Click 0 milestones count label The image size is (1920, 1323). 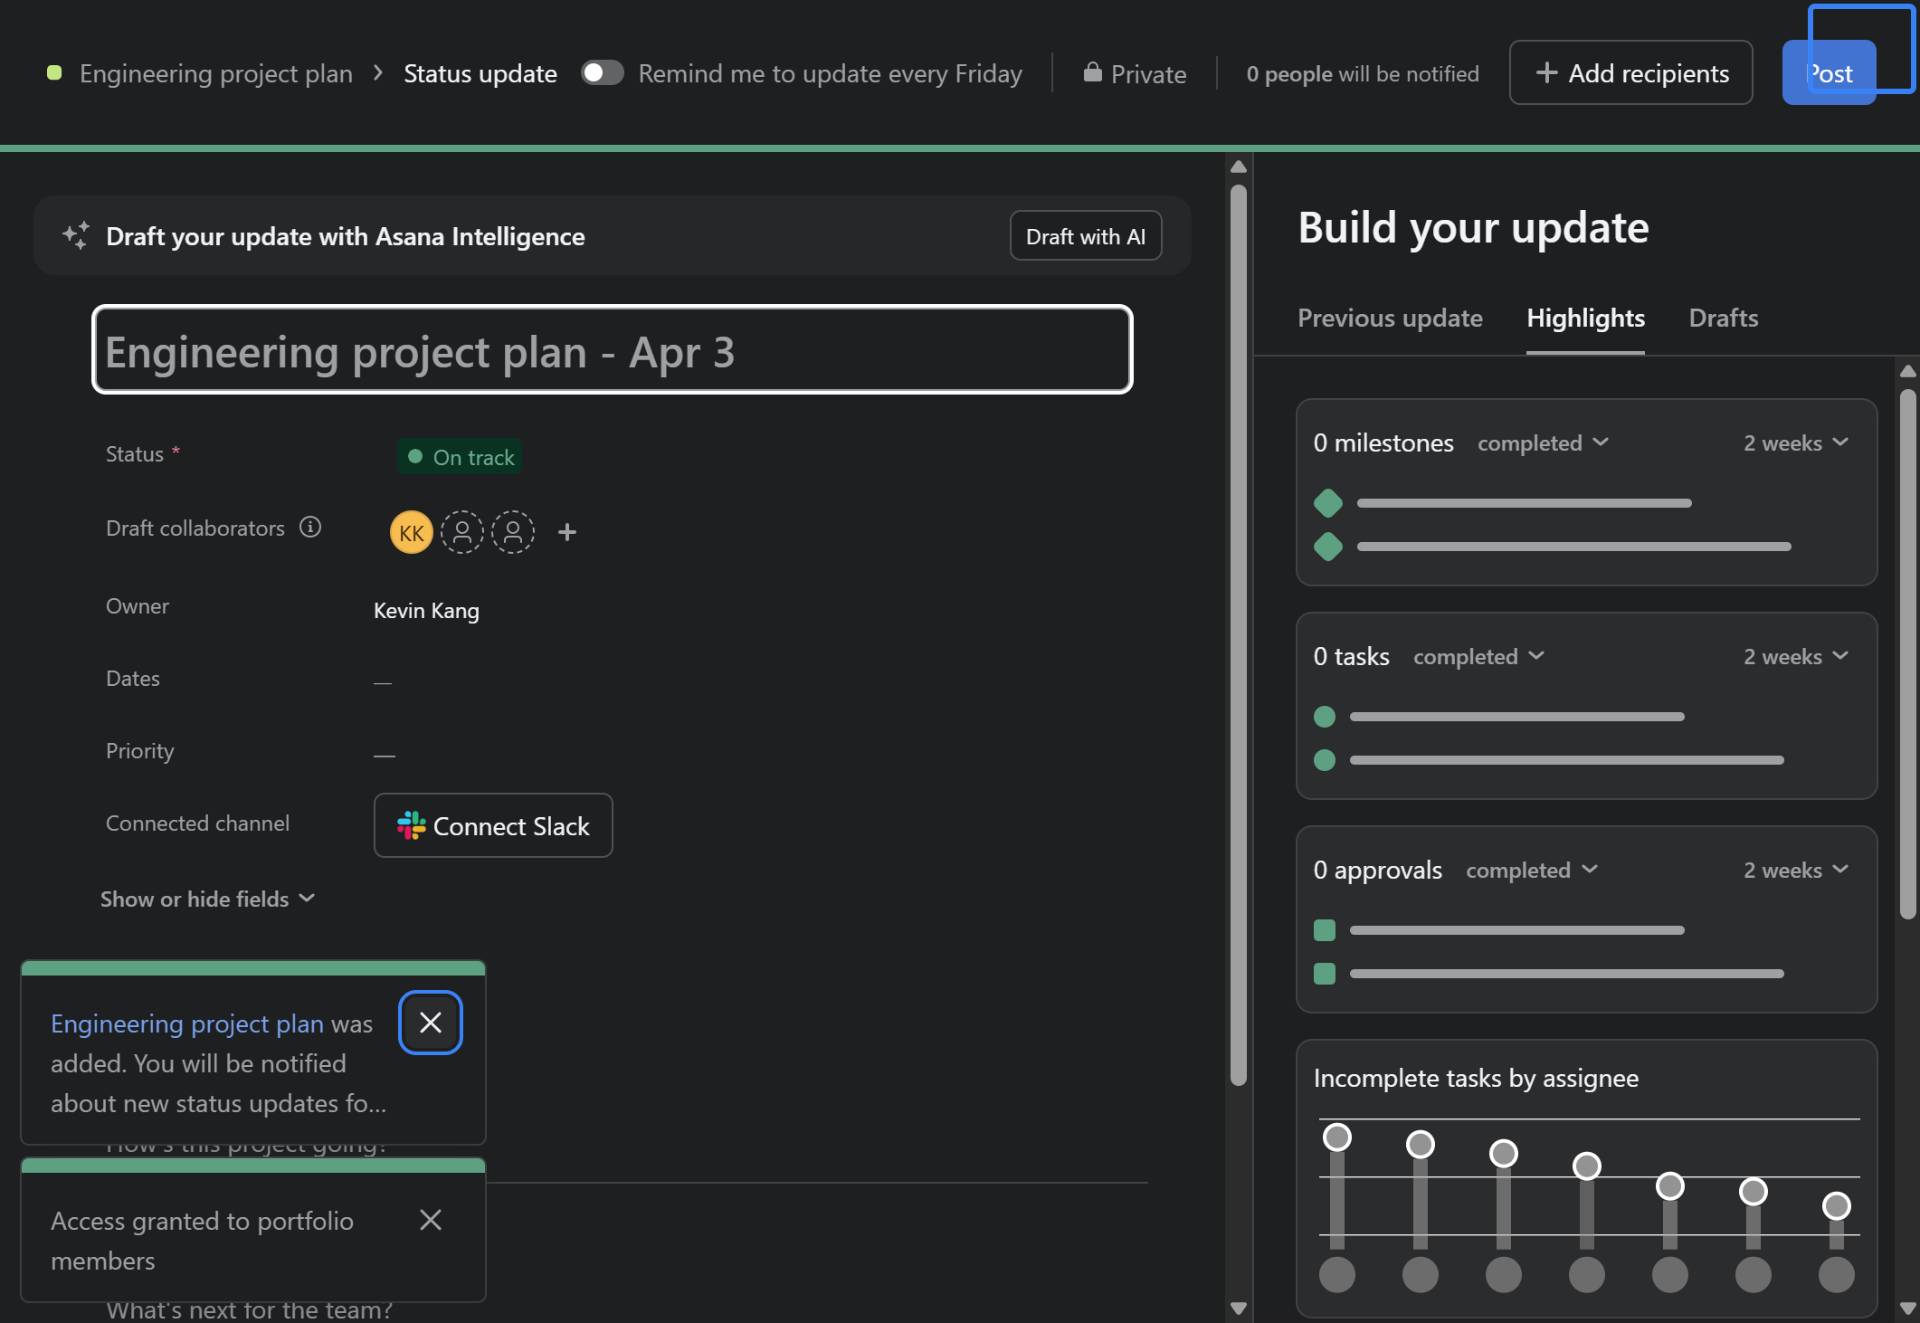[1383, 443]
